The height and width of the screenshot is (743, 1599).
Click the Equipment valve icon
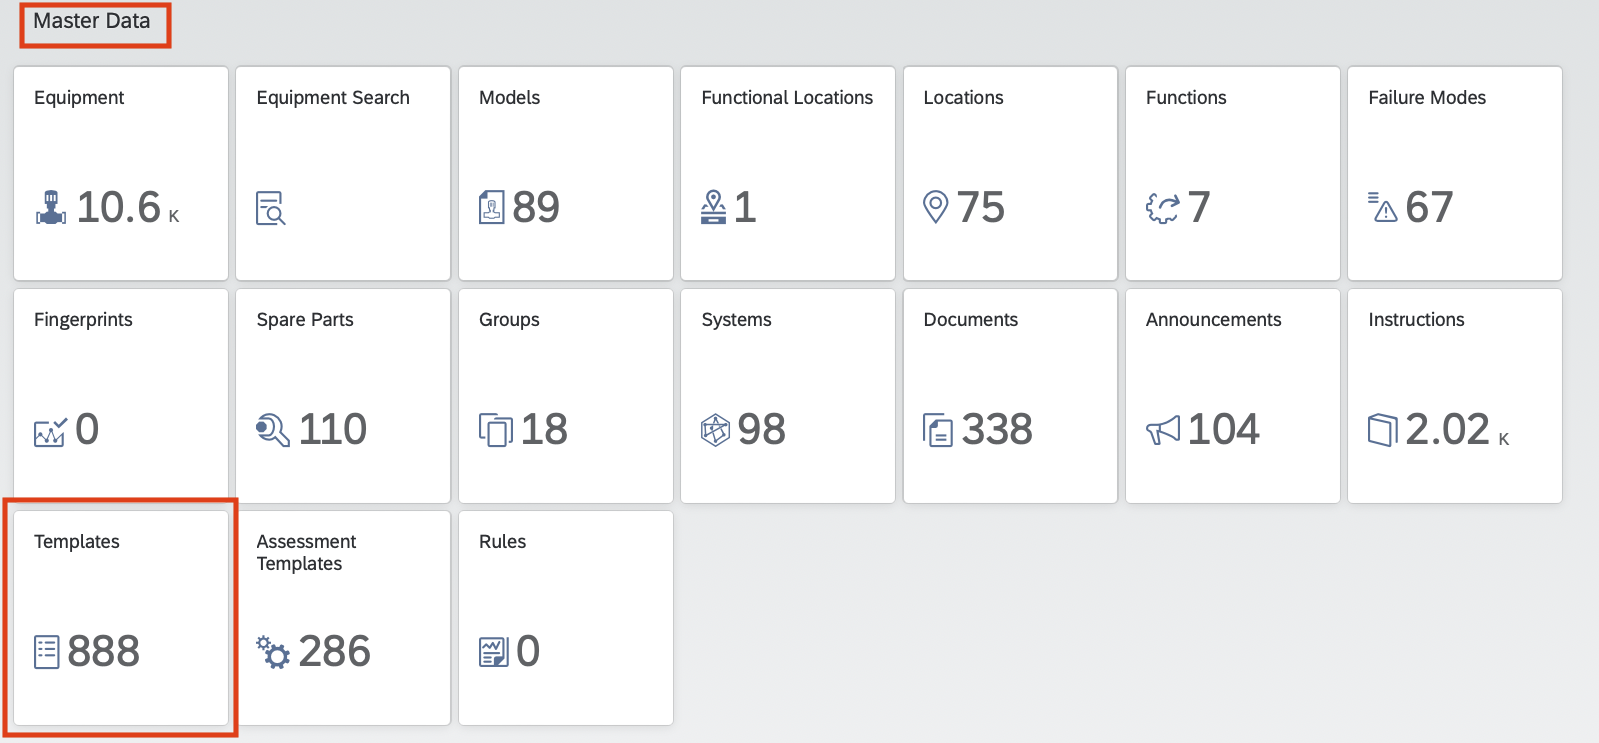point(51,208)
